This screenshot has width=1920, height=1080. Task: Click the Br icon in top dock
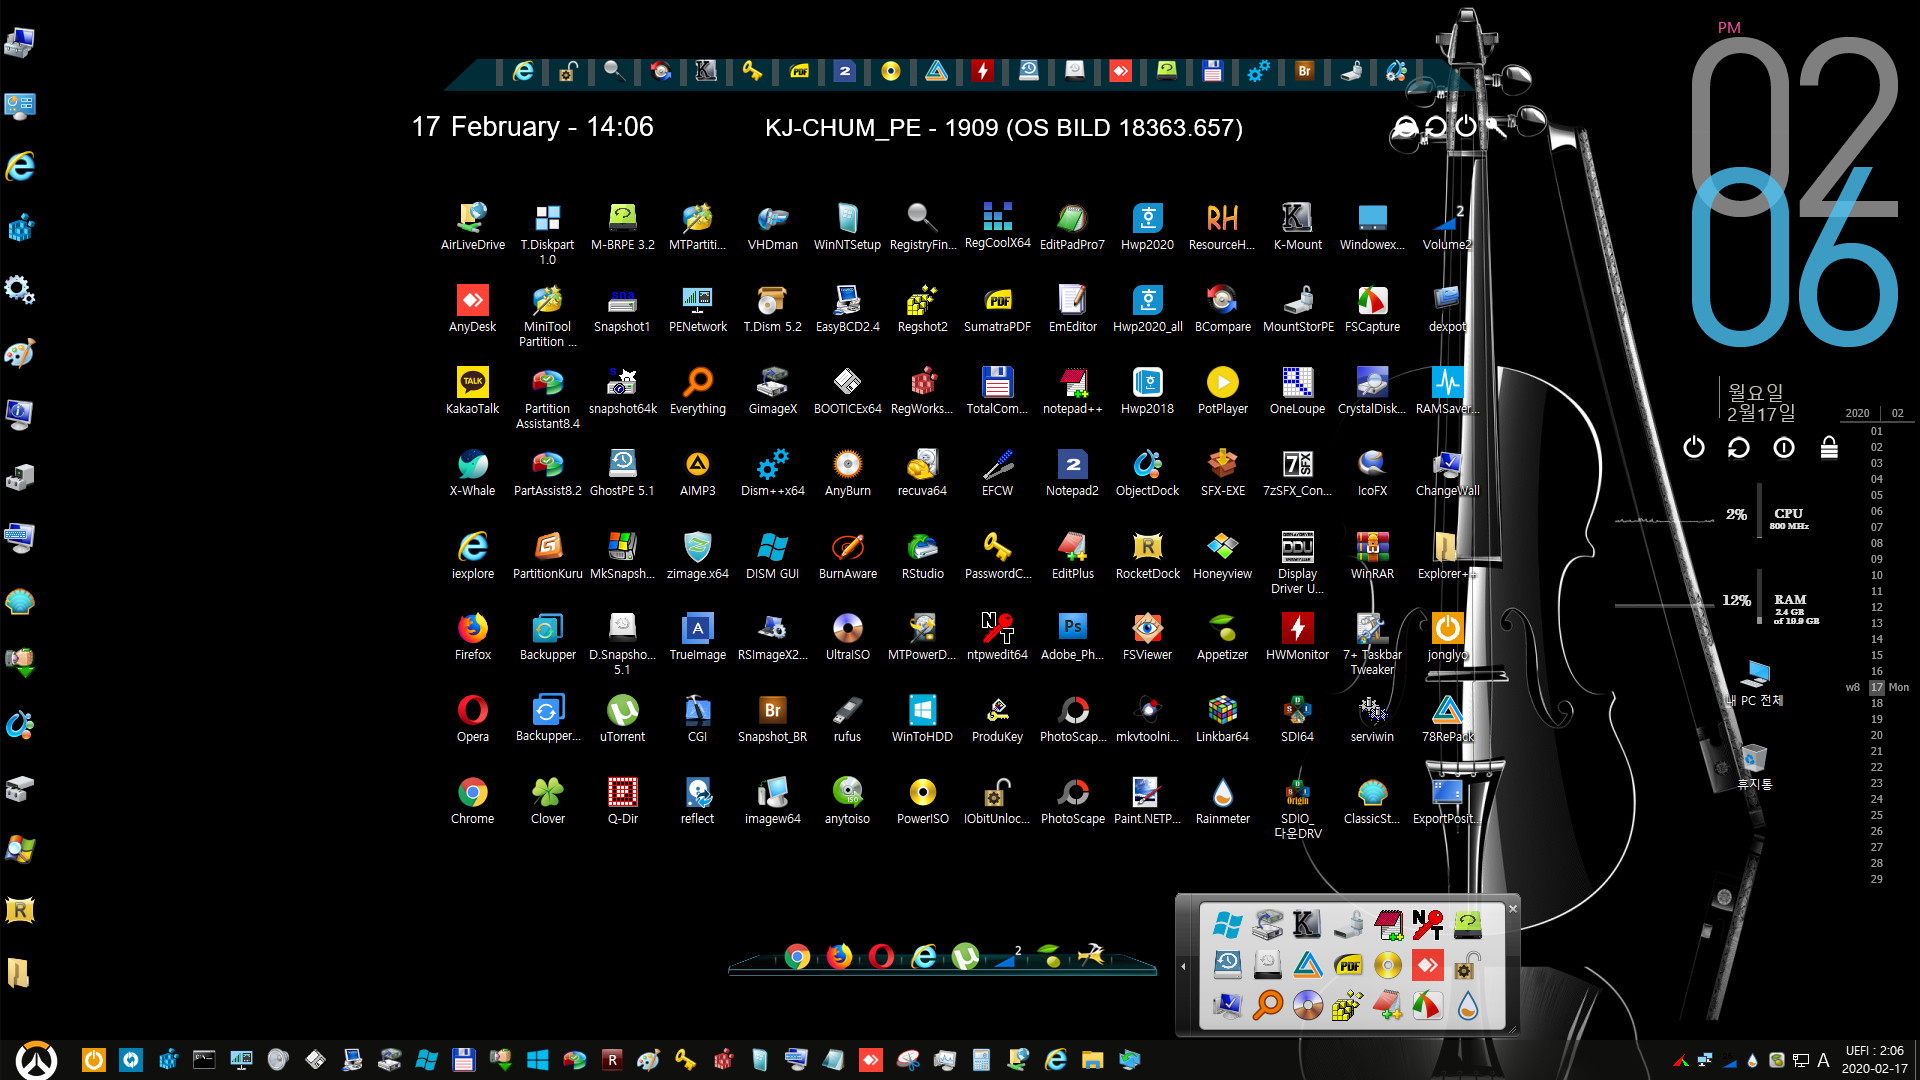[1304, 71]
